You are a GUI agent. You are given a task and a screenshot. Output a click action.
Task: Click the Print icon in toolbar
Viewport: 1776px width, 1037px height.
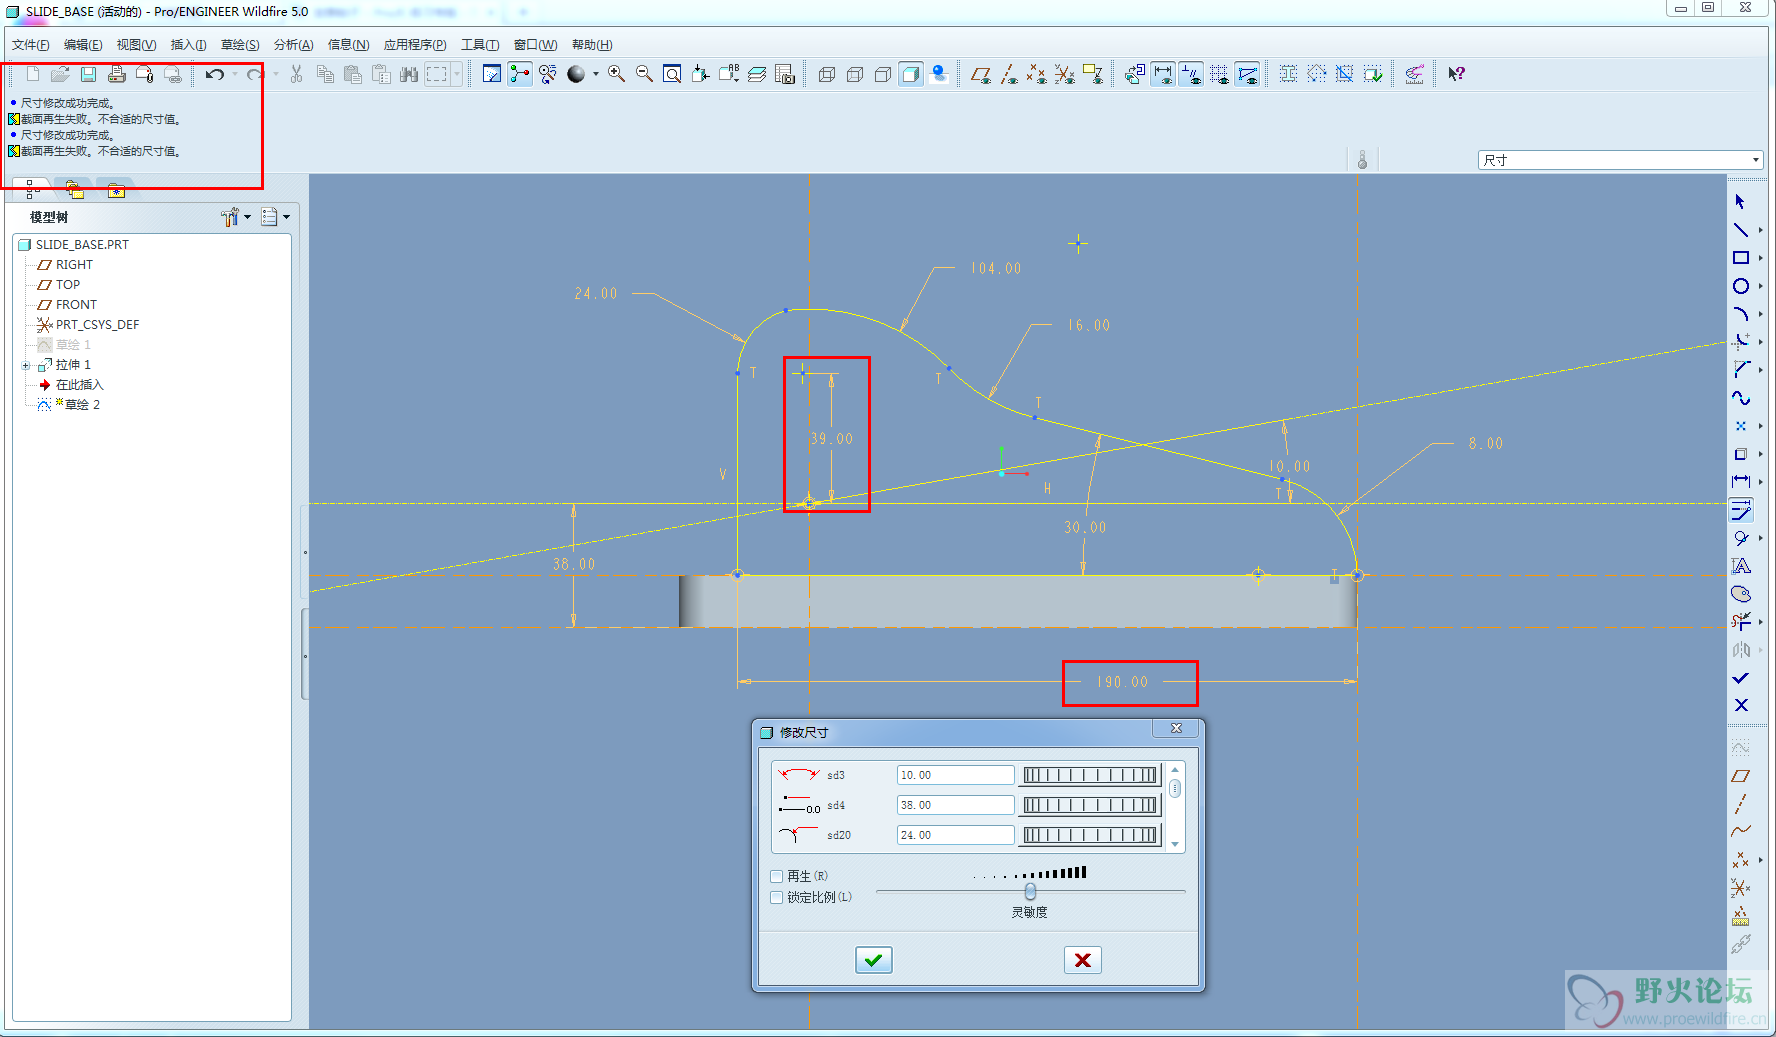[x=117, y=74]
